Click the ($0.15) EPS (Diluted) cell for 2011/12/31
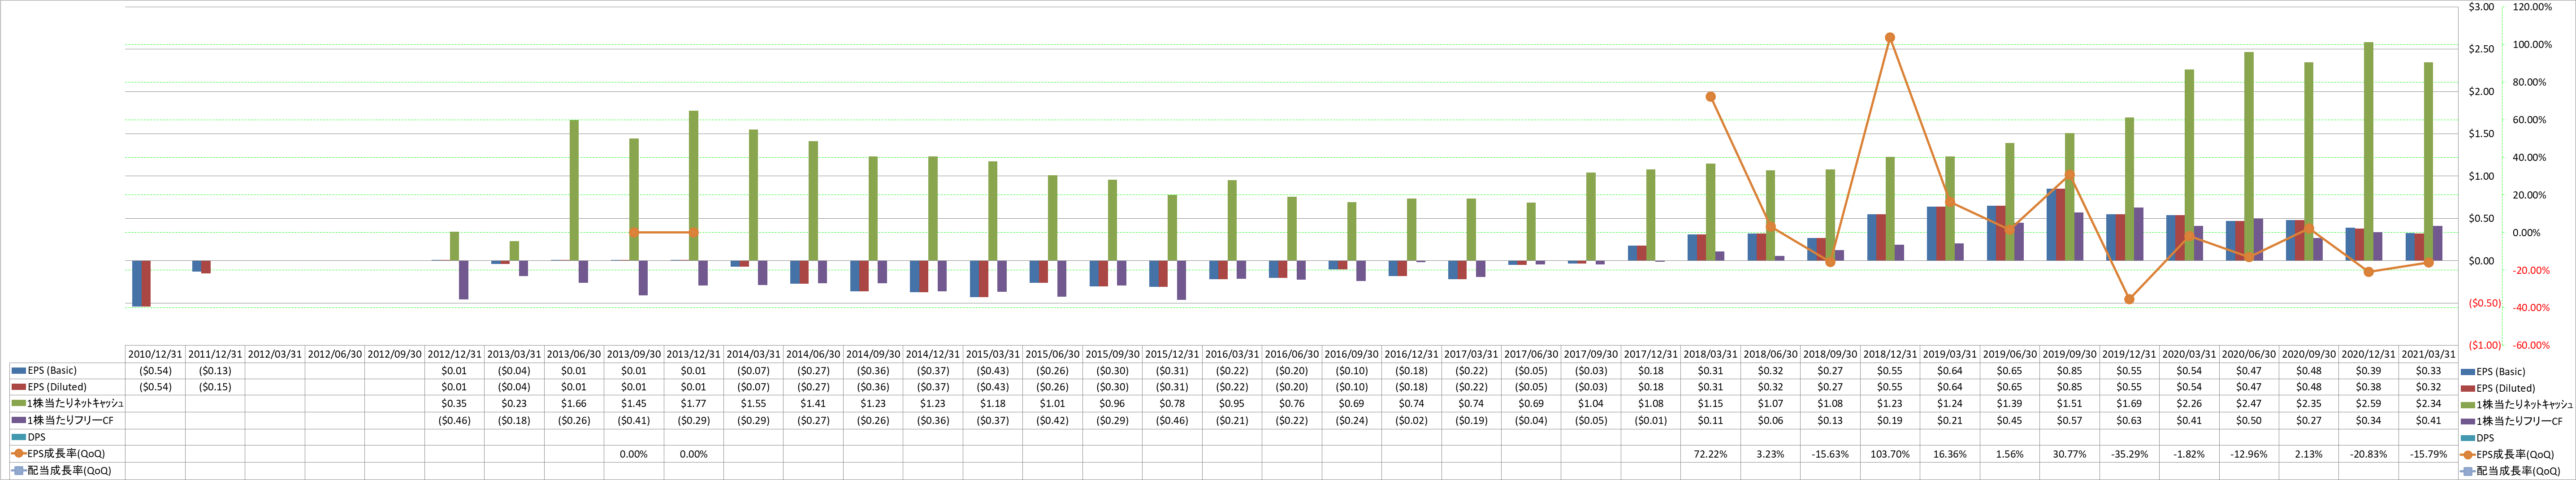This screenshot has height=480, width=2576. pos(215,387)
